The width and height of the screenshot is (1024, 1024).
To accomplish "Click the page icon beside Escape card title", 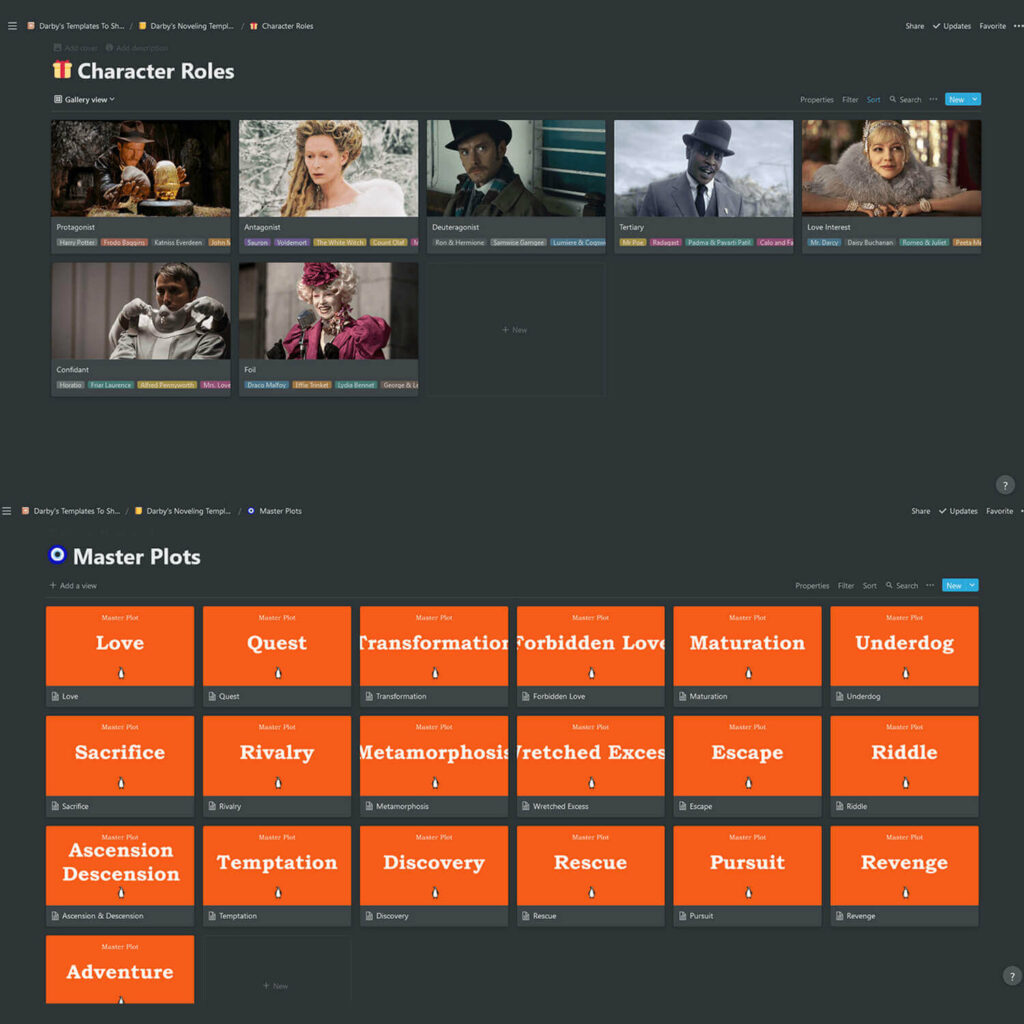I will 682,806.
